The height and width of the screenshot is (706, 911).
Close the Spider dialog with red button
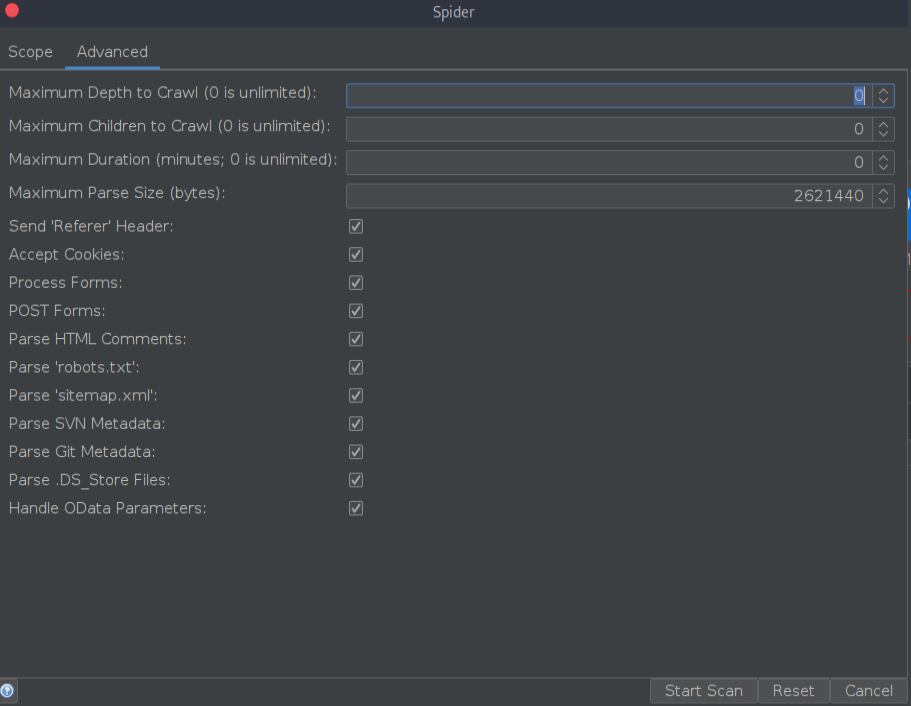[x=12, y=10]
